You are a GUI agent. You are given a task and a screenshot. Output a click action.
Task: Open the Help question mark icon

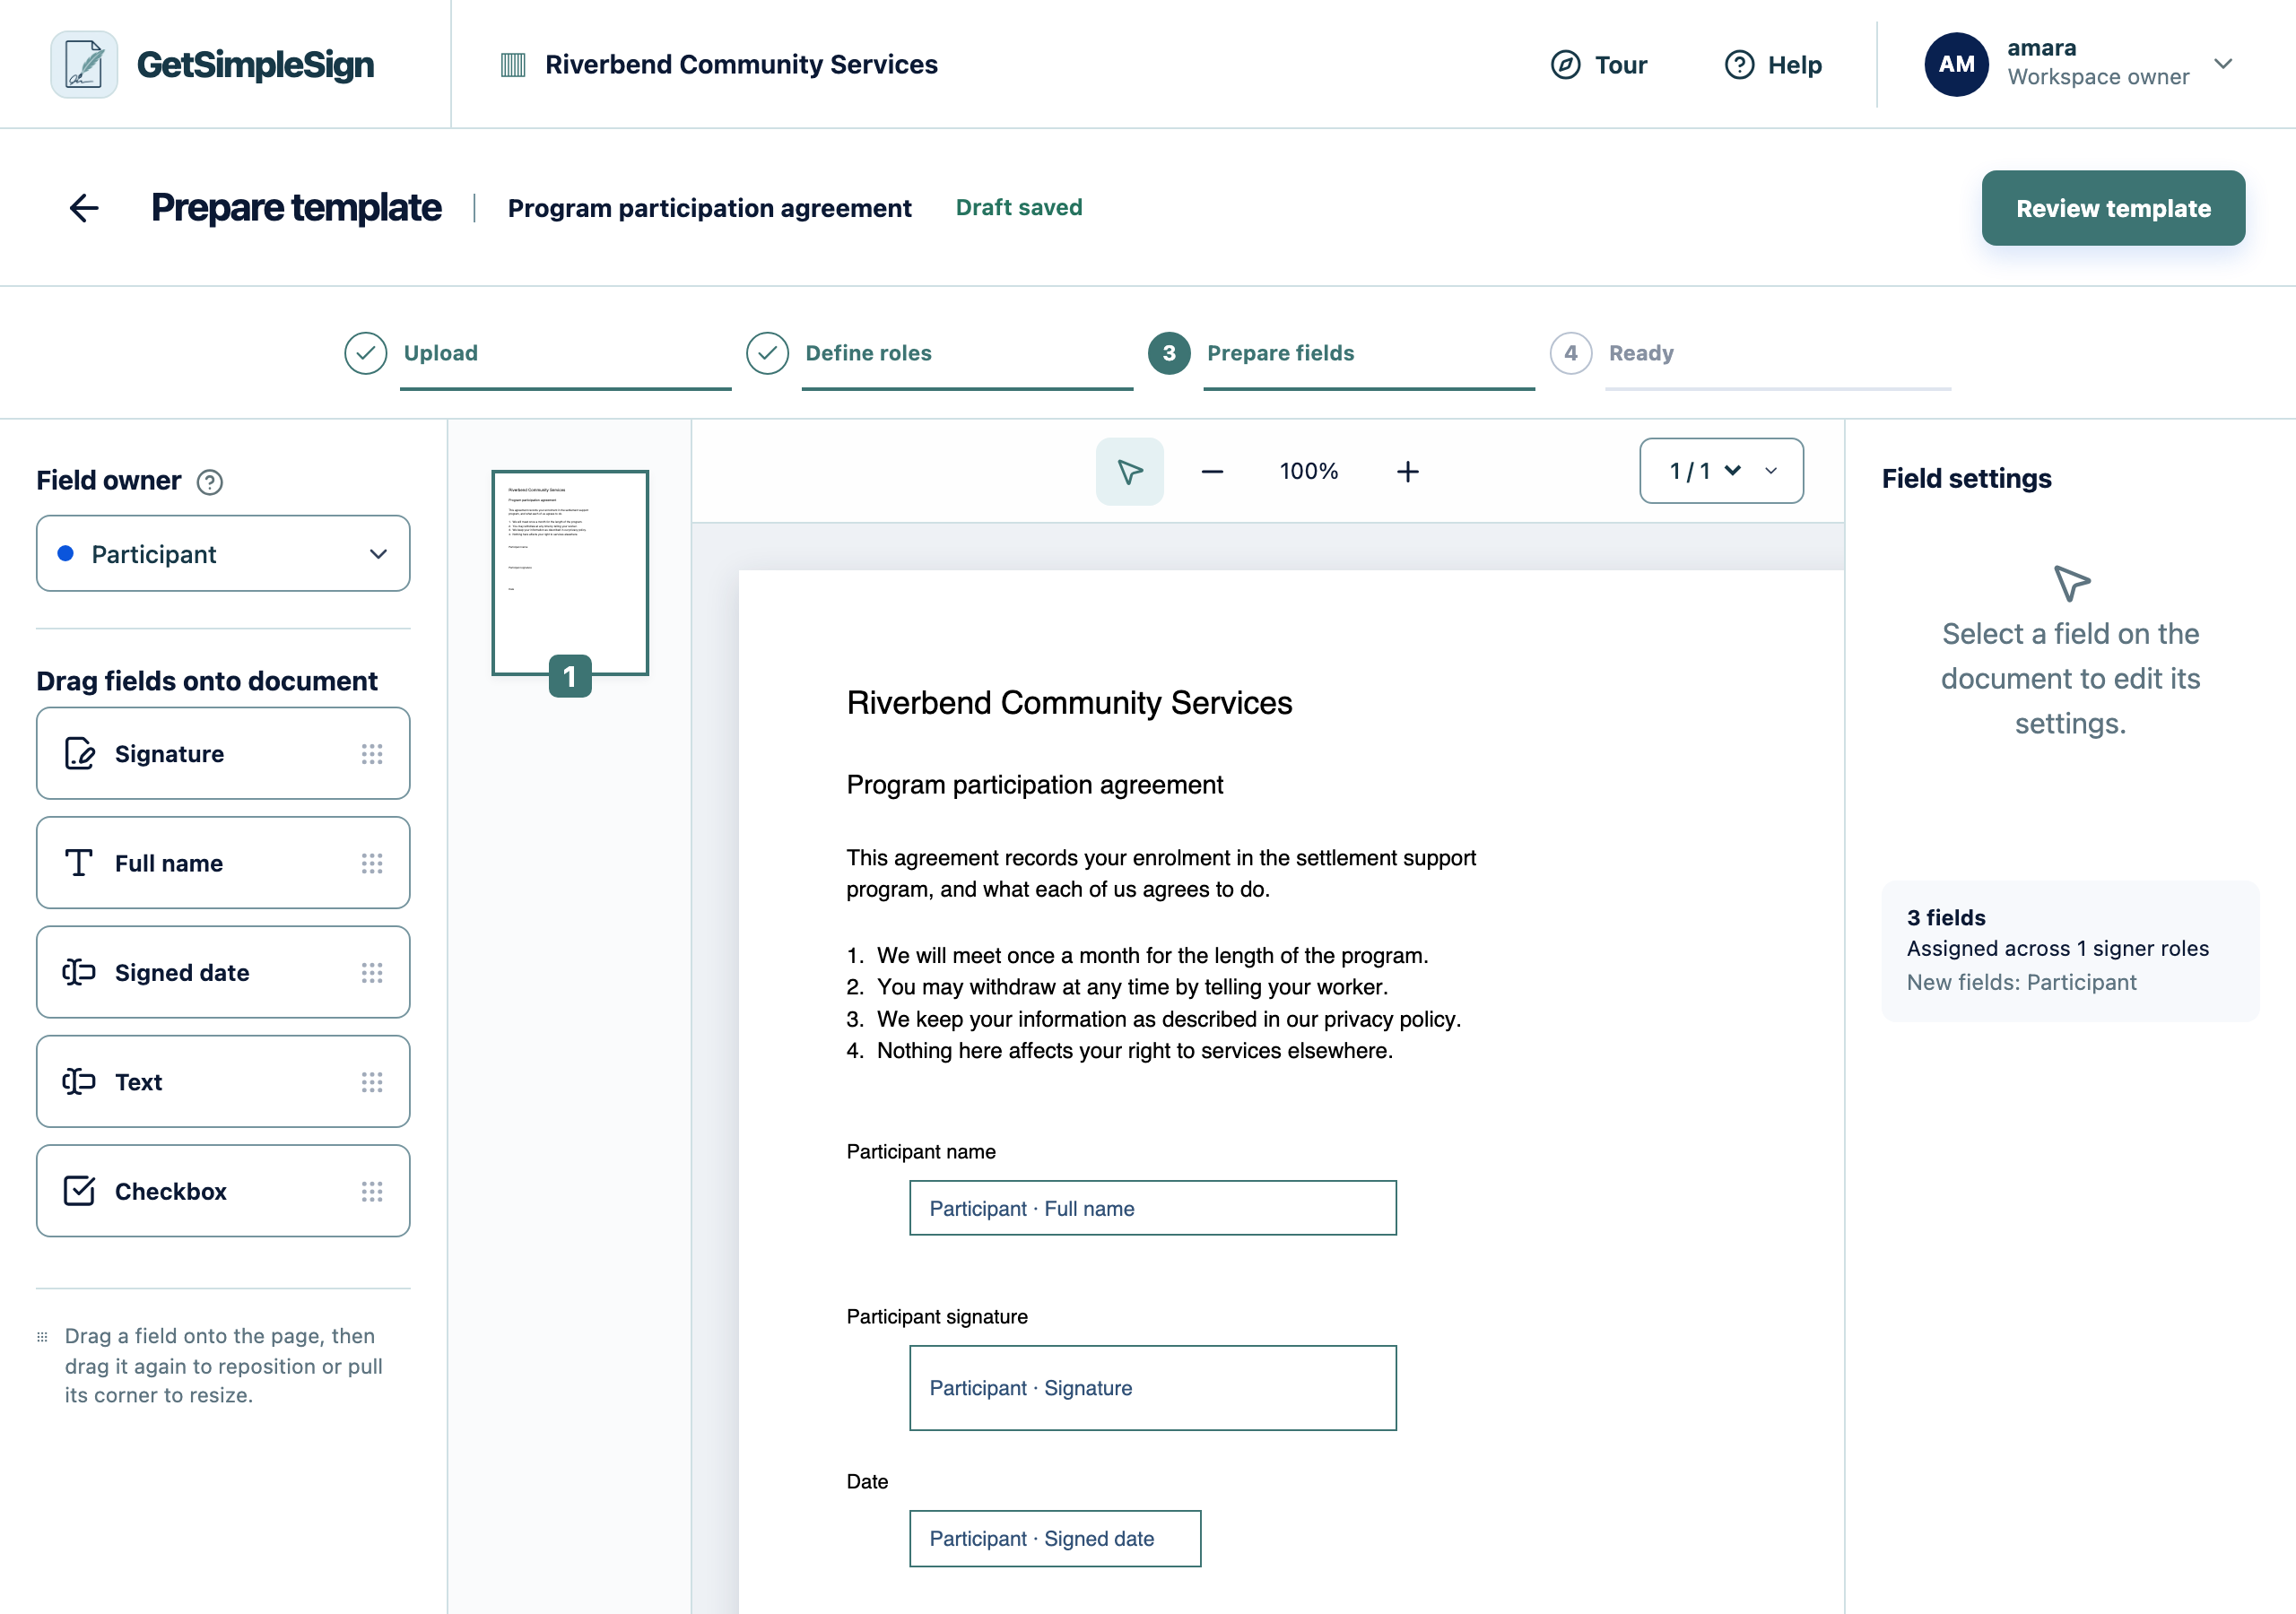pyautogui.click(x=1739, y=65)
